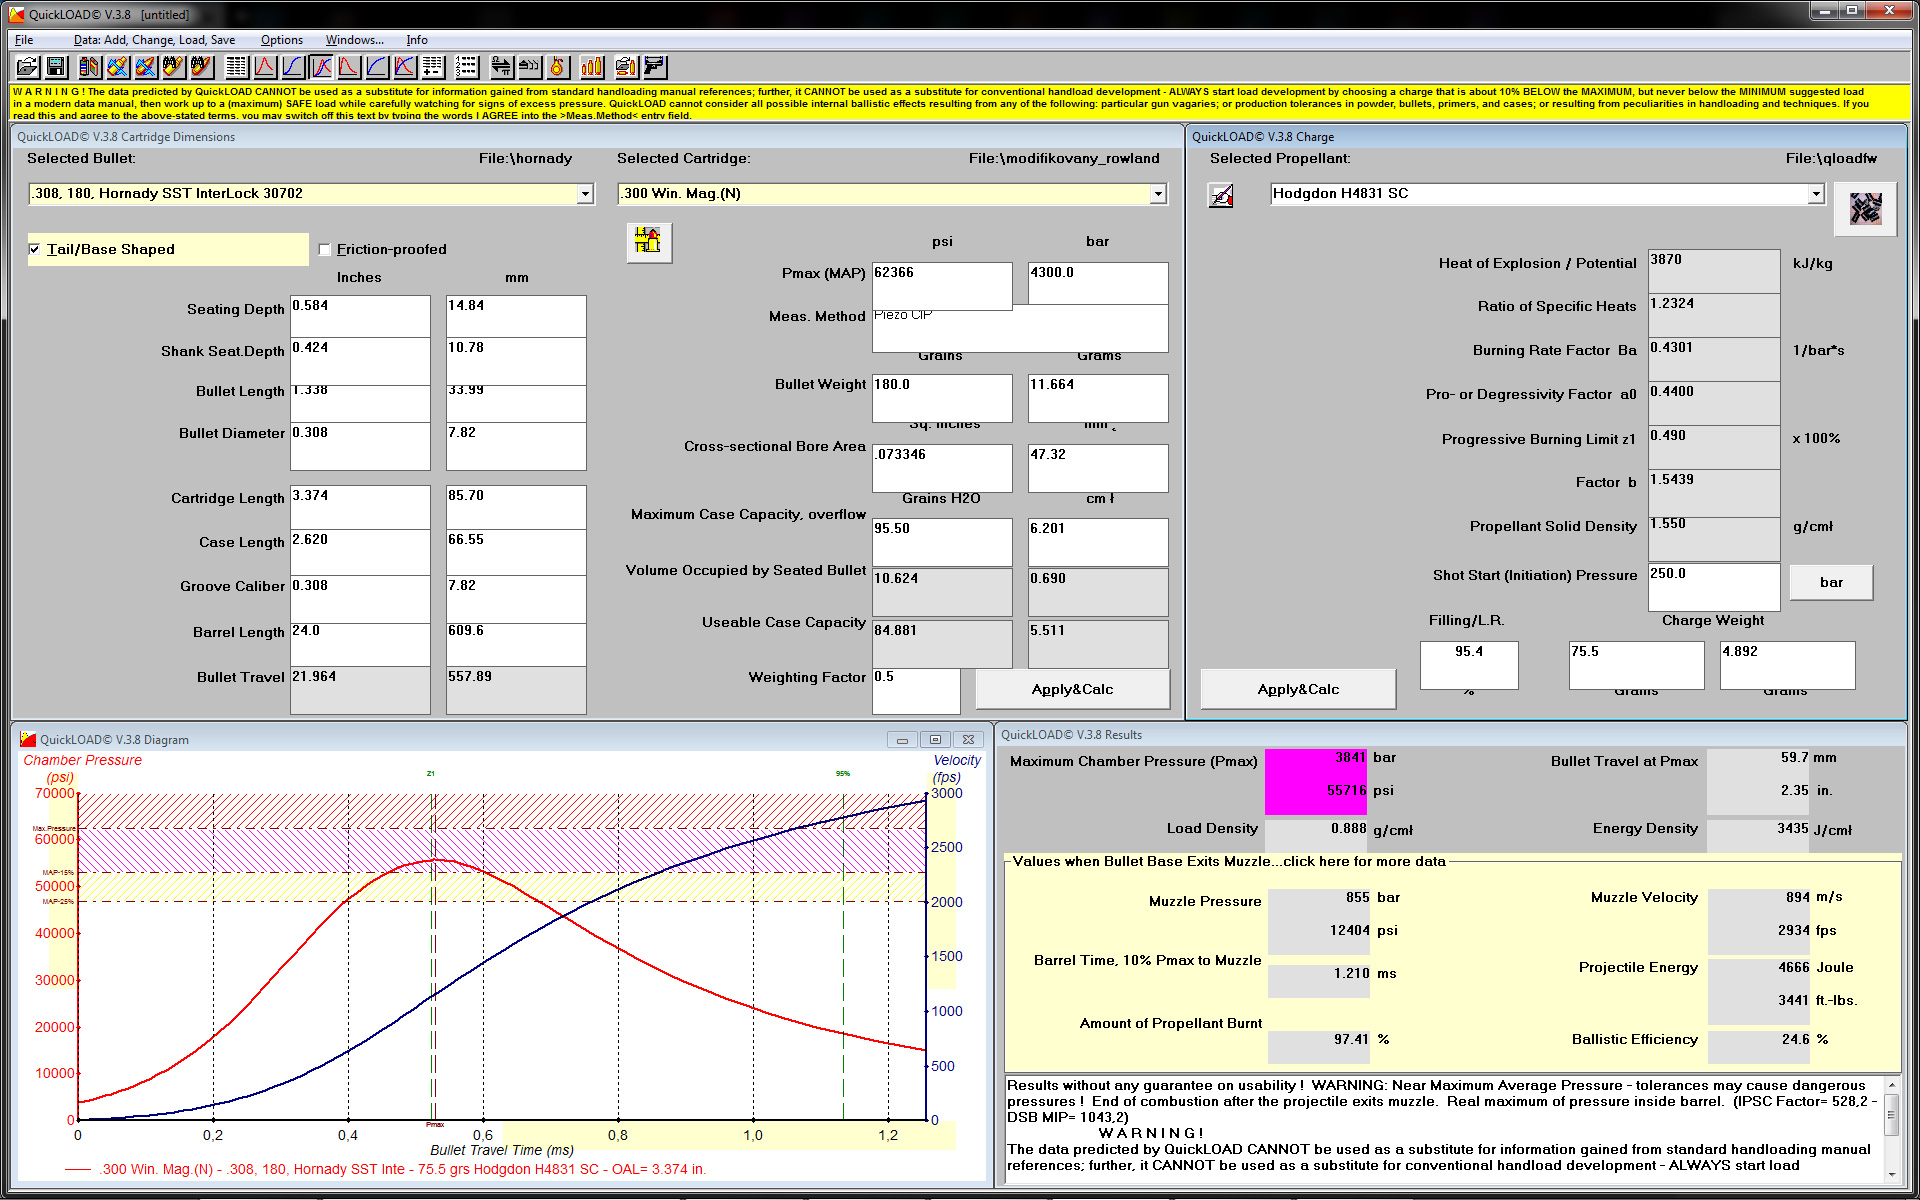Open the Options menu
Image resolution: width=1920 pixels, height=1200 pixels.
tap(281, 40)
